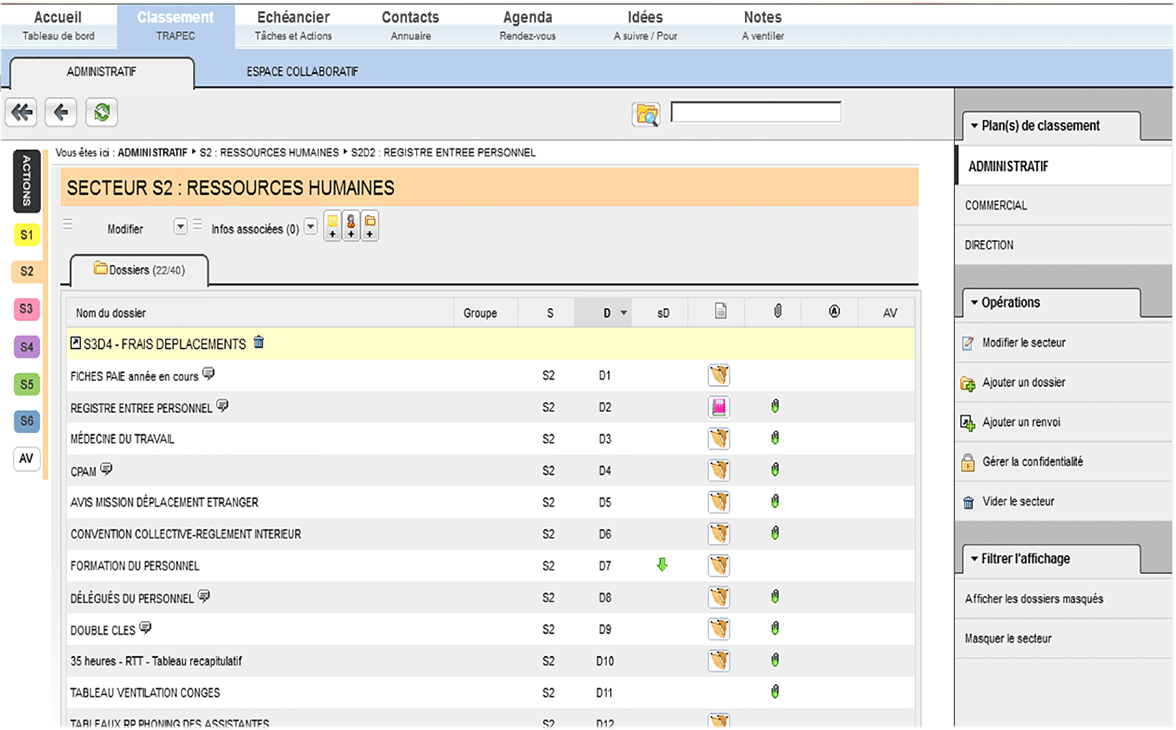Screen dimensions: 1176x730
Task: Click attachment clip on REGISTRE ENTREE PERSONNEL row
Action: click(775, 406)
